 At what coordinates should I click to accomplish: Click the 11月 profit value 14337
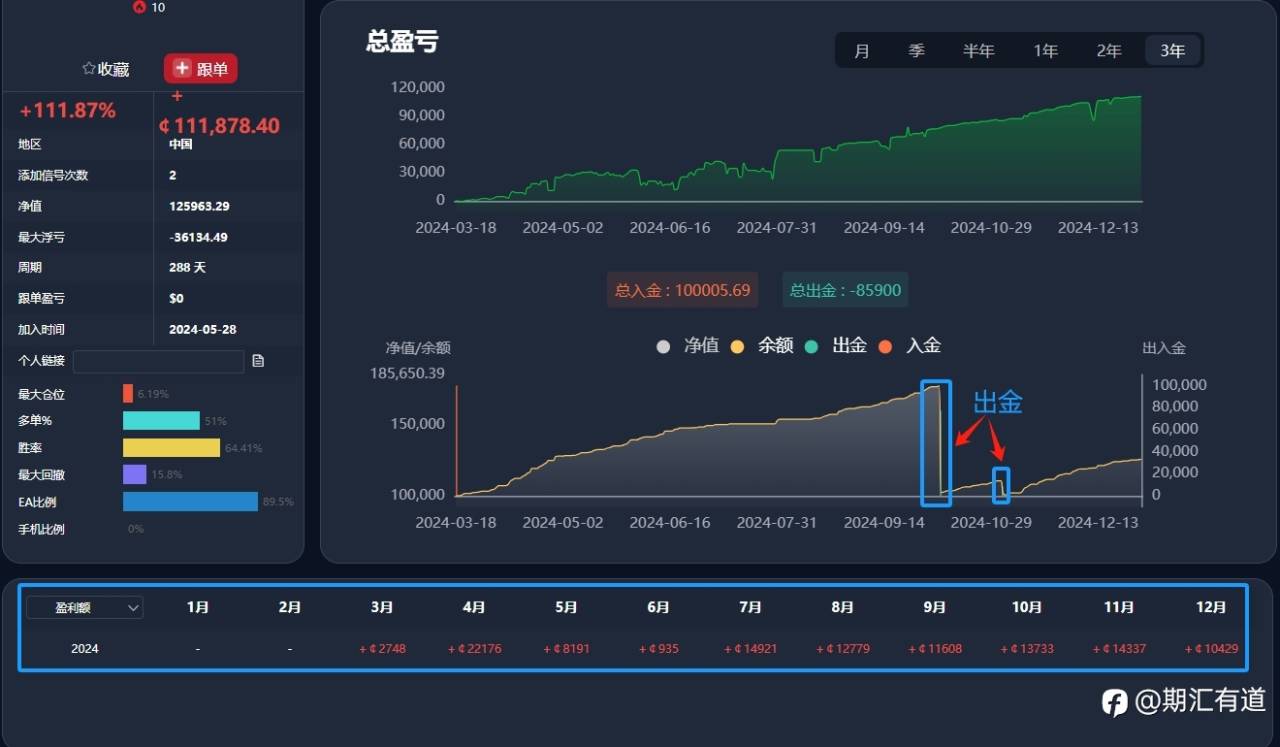[1119, 649]
